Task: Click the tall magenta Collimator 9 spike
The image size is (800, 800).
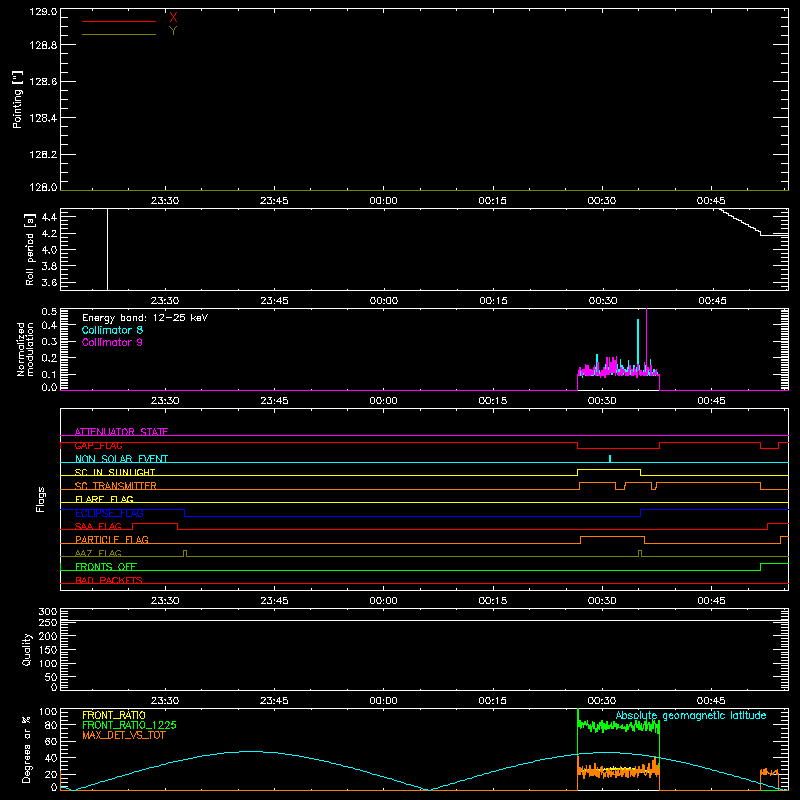Action: coord(647,339)
